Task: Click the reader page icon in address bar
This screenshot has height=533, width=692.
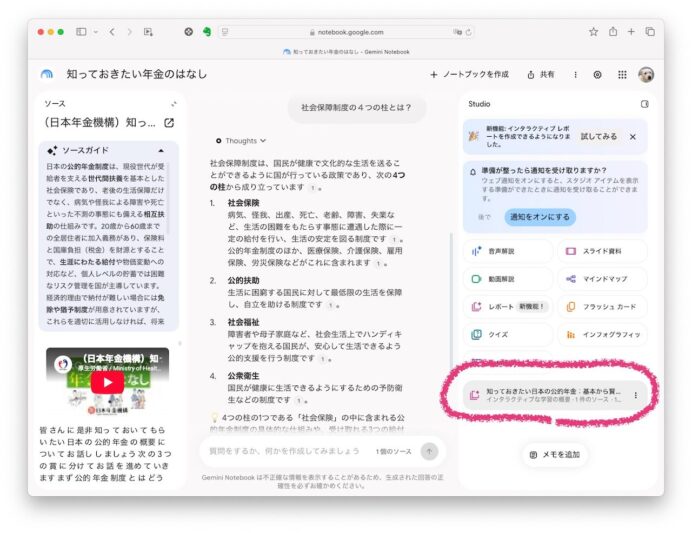Action: coord(225,32)
